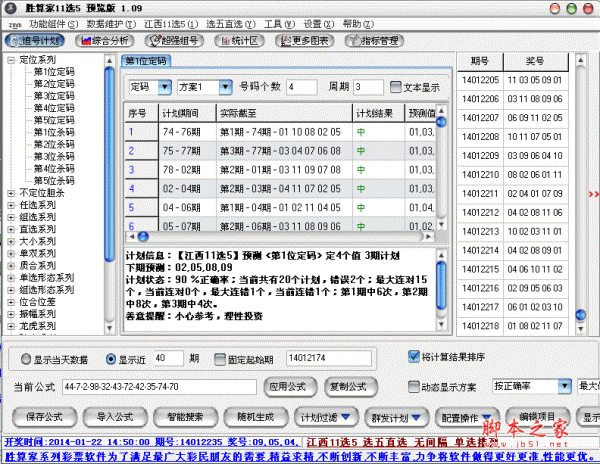Open 功能组件 menu
Image resolution: width=600 pixels, height=464 pixels.
(54, 24)
